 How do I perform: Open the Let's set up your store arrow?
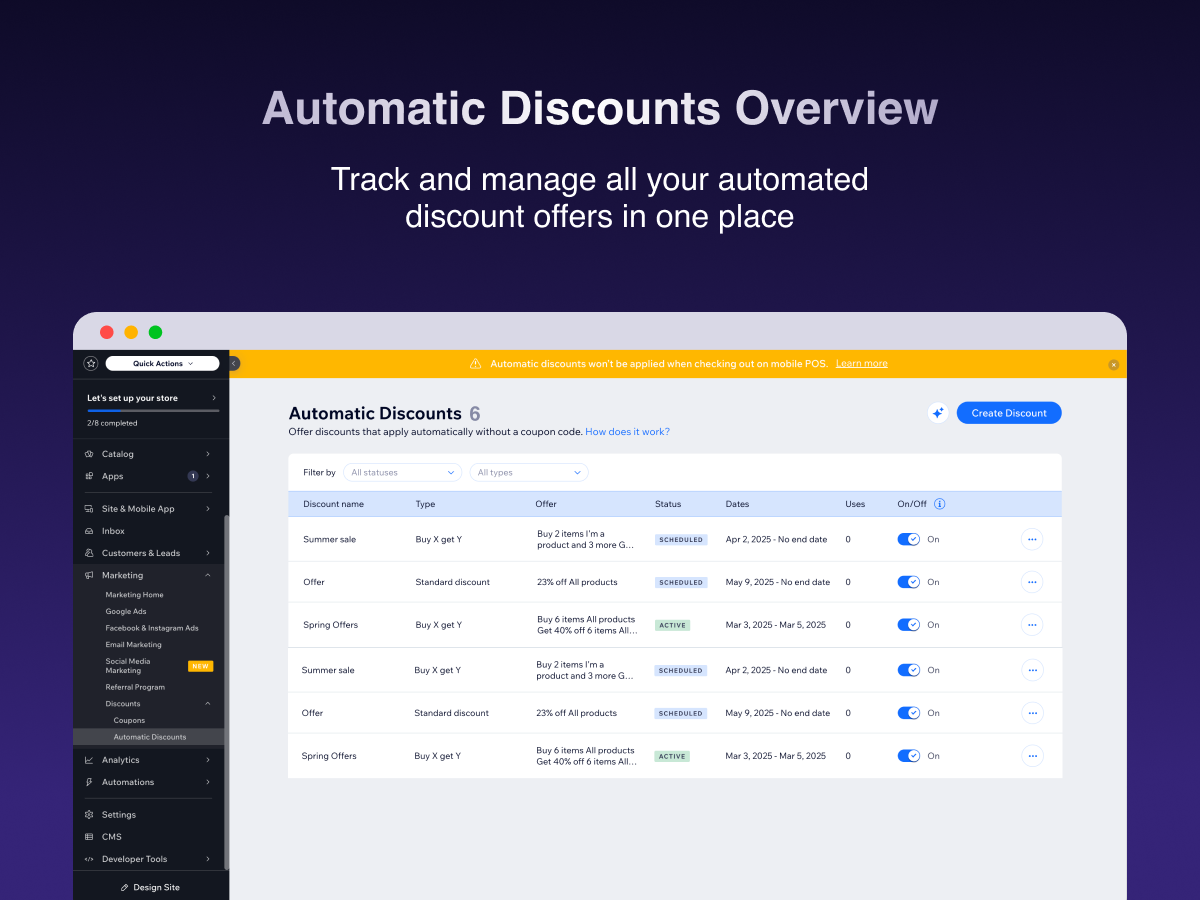[x=214, y=398]
